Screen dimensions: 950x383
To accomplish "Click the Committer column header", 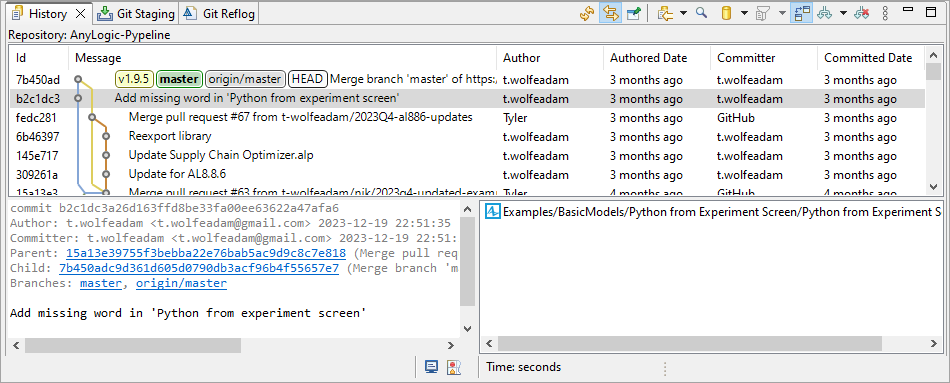I will (x=763, y=58).
